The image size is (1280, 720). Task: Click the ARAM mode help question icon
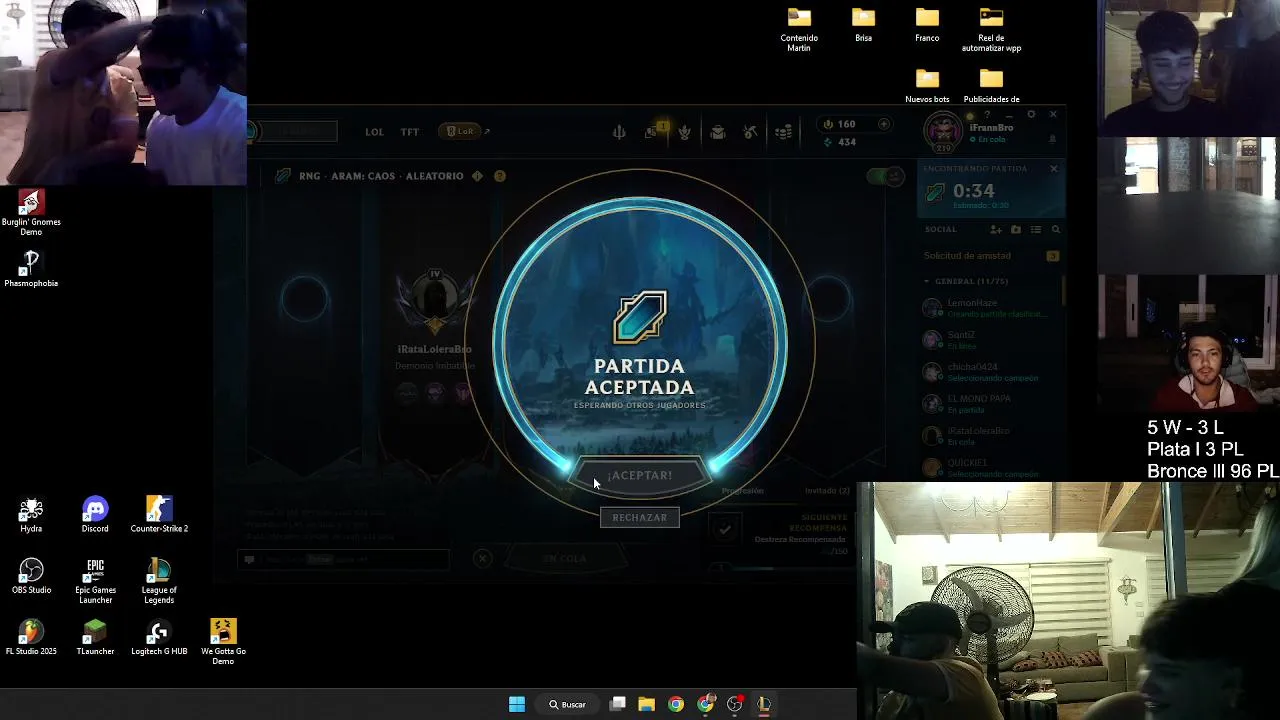pyautogui.click(x=500, y=176)
